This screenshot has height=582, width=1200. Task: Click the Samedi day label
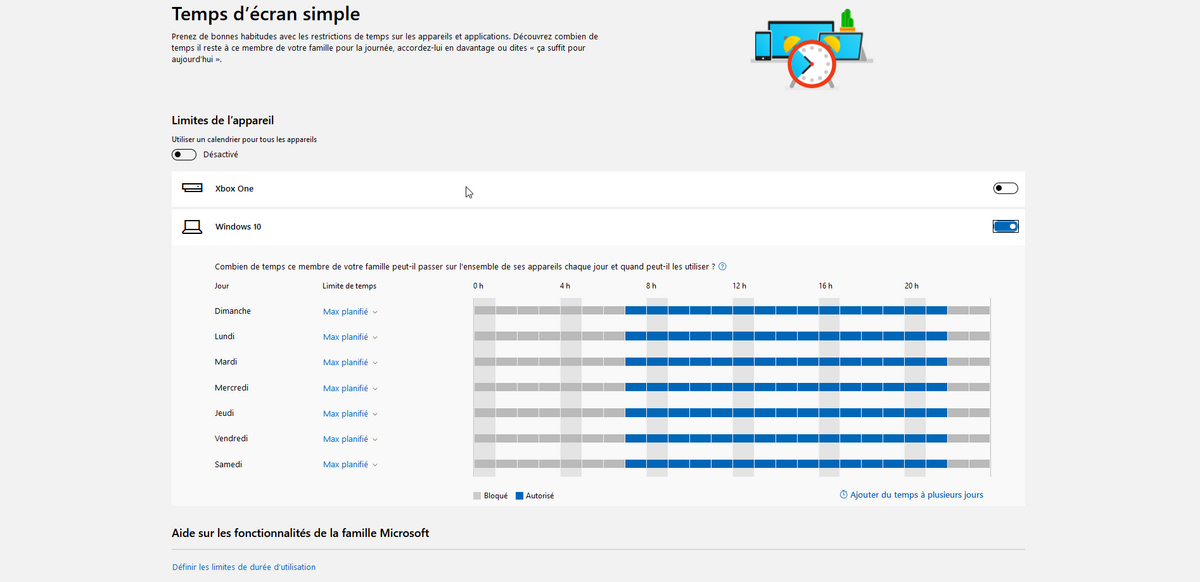coord(229,464)
